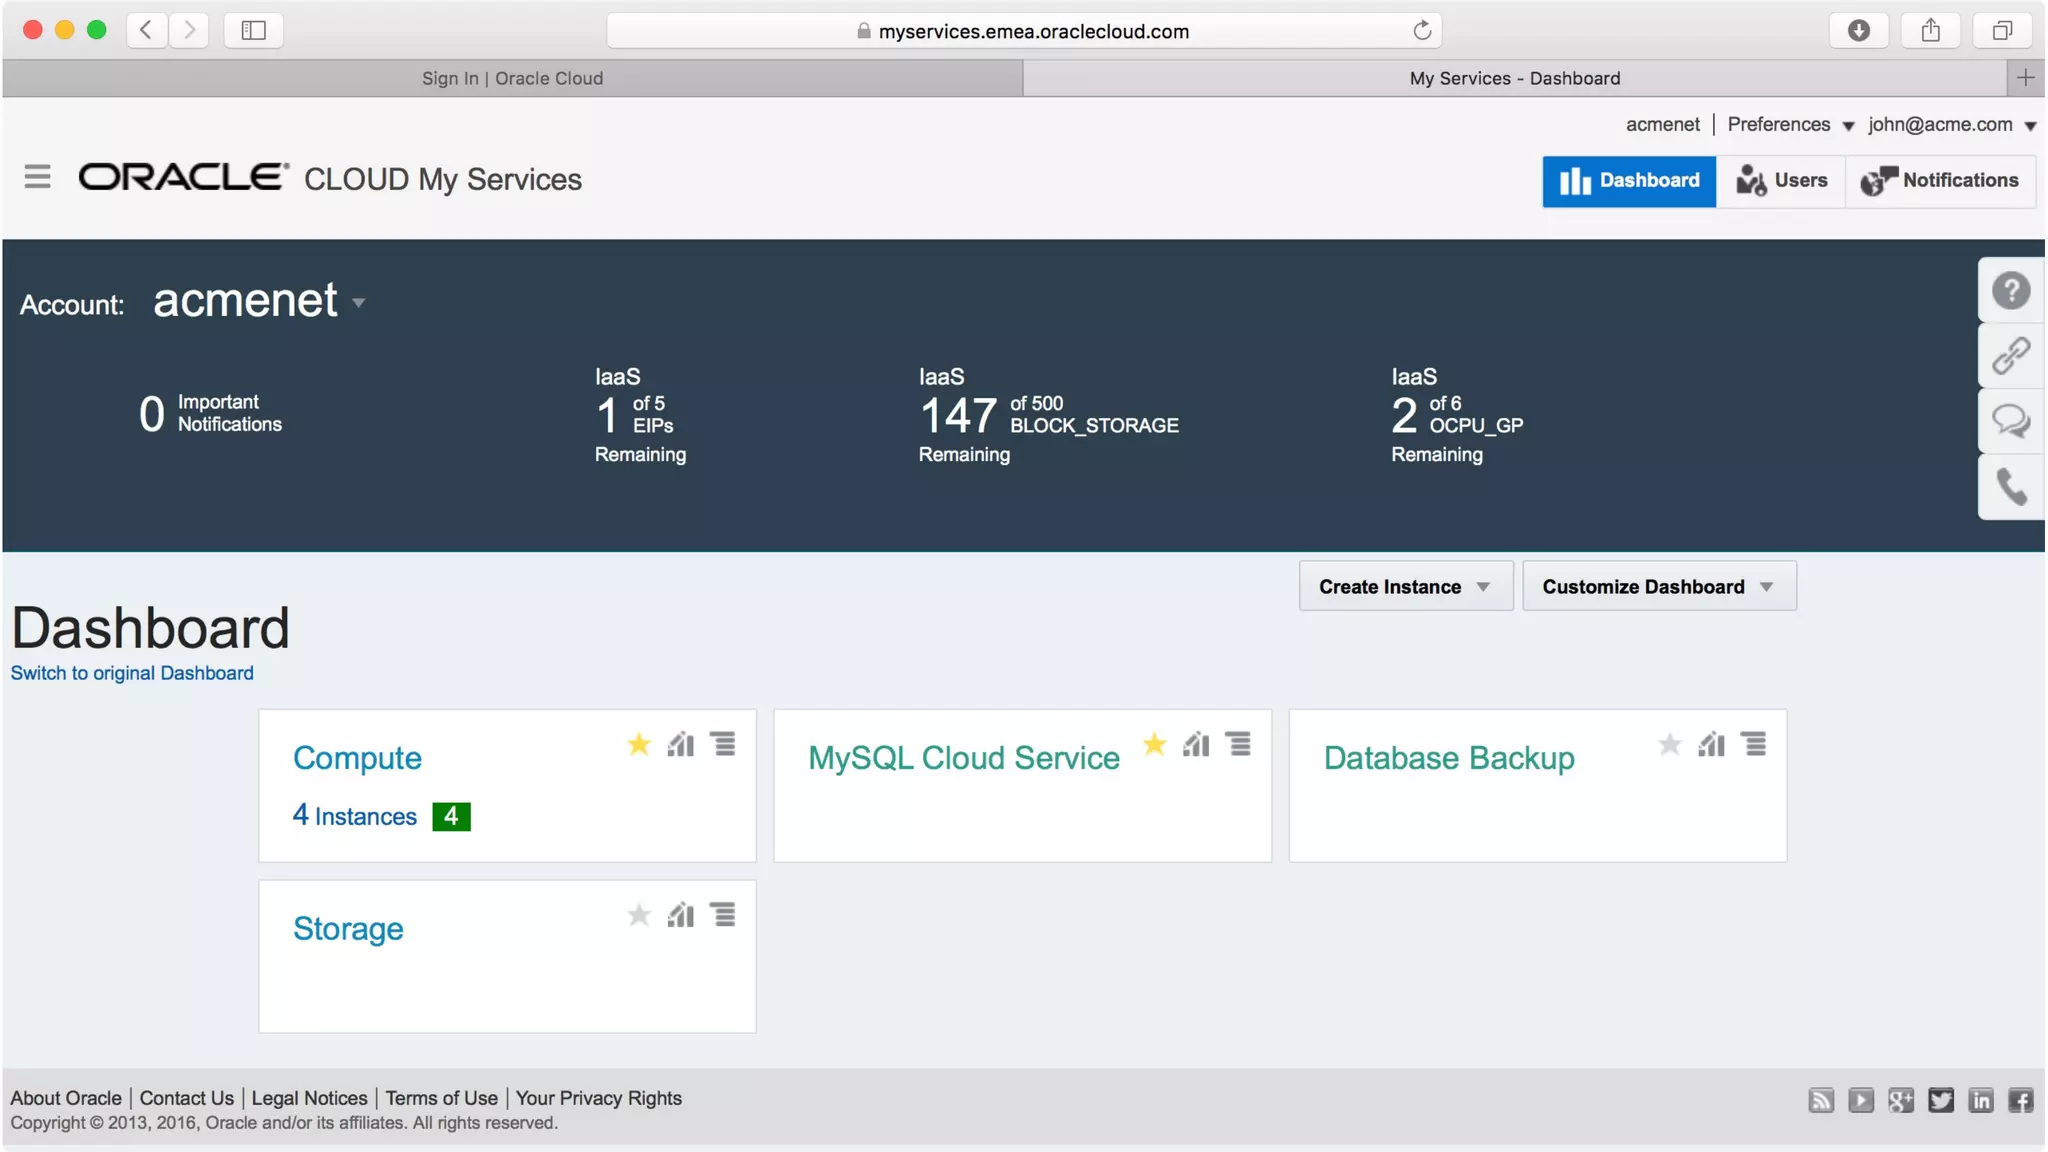Image resolution: width=2048 pixels, height=1152 pixels.
Task: Open the chat bubbles side icon
Action: click(2010, 421)
